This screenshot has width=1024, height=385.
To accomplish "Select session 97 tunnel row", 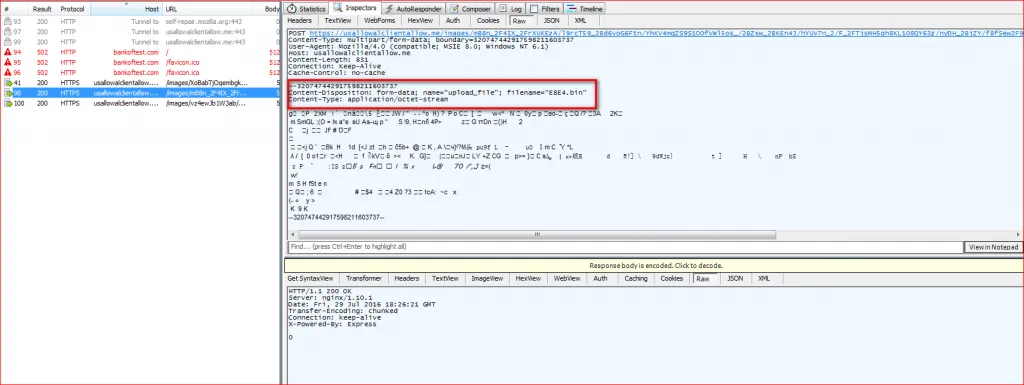I will pos(140,31).
